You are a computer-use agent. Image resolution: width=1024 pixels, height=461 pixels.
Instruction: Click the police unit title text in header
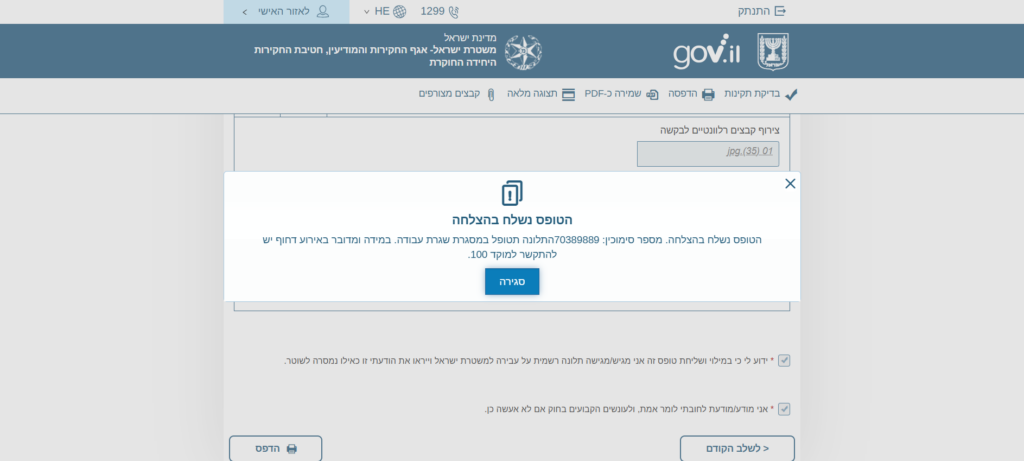click(x=376, y=50)
